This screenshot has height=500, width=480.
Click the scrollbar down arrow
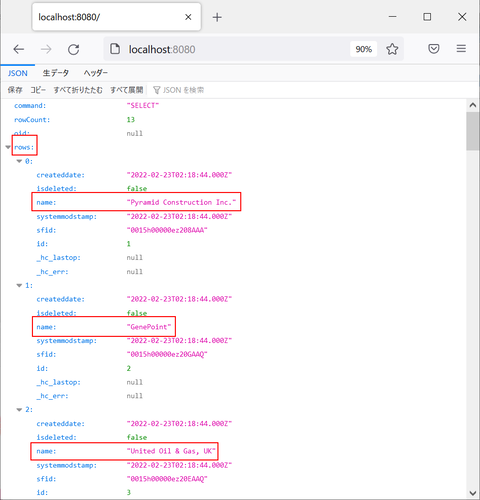[x=473, y=493]
